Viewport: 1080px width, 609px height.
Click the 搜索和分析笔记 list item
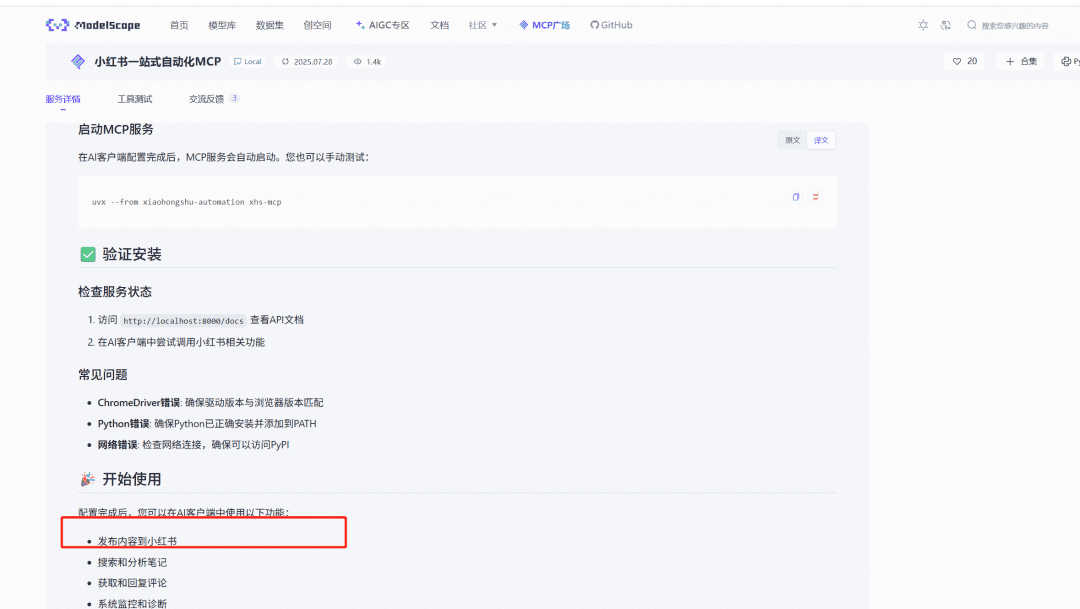tap(132, 563)
